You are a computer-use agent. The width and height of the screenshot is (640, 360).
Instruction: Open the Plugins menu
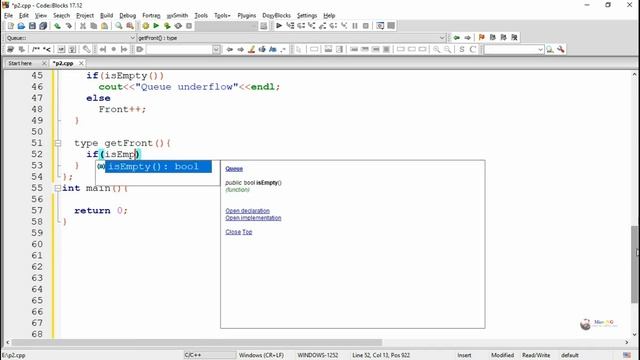click(247, 16)
